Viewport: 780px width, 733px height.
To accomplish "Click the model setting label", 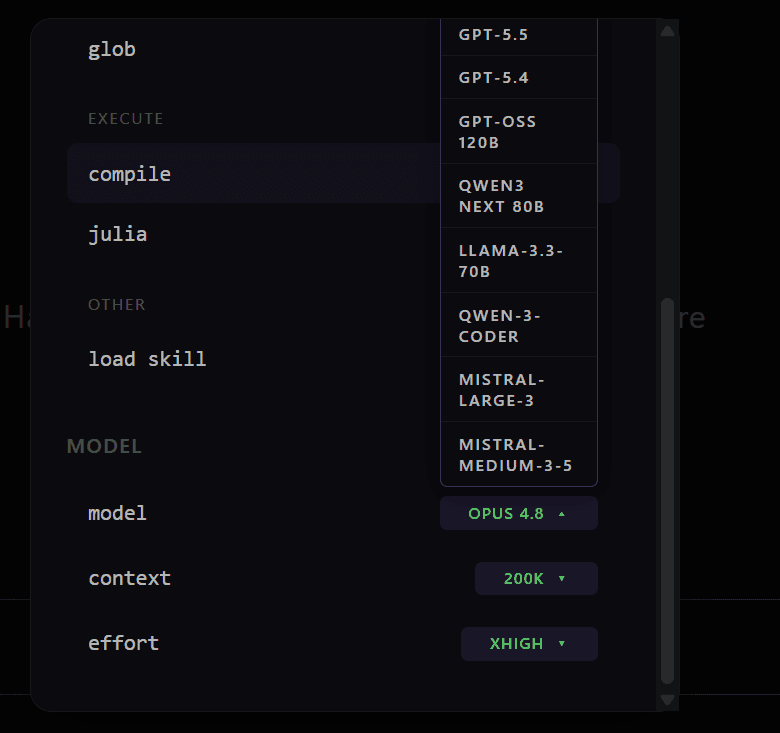I will pos(117,513).
